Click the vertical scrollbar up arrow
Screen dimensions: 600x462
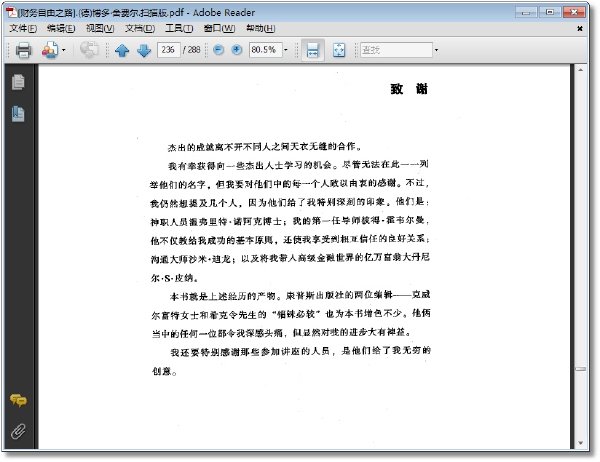[x=580, y=70]
